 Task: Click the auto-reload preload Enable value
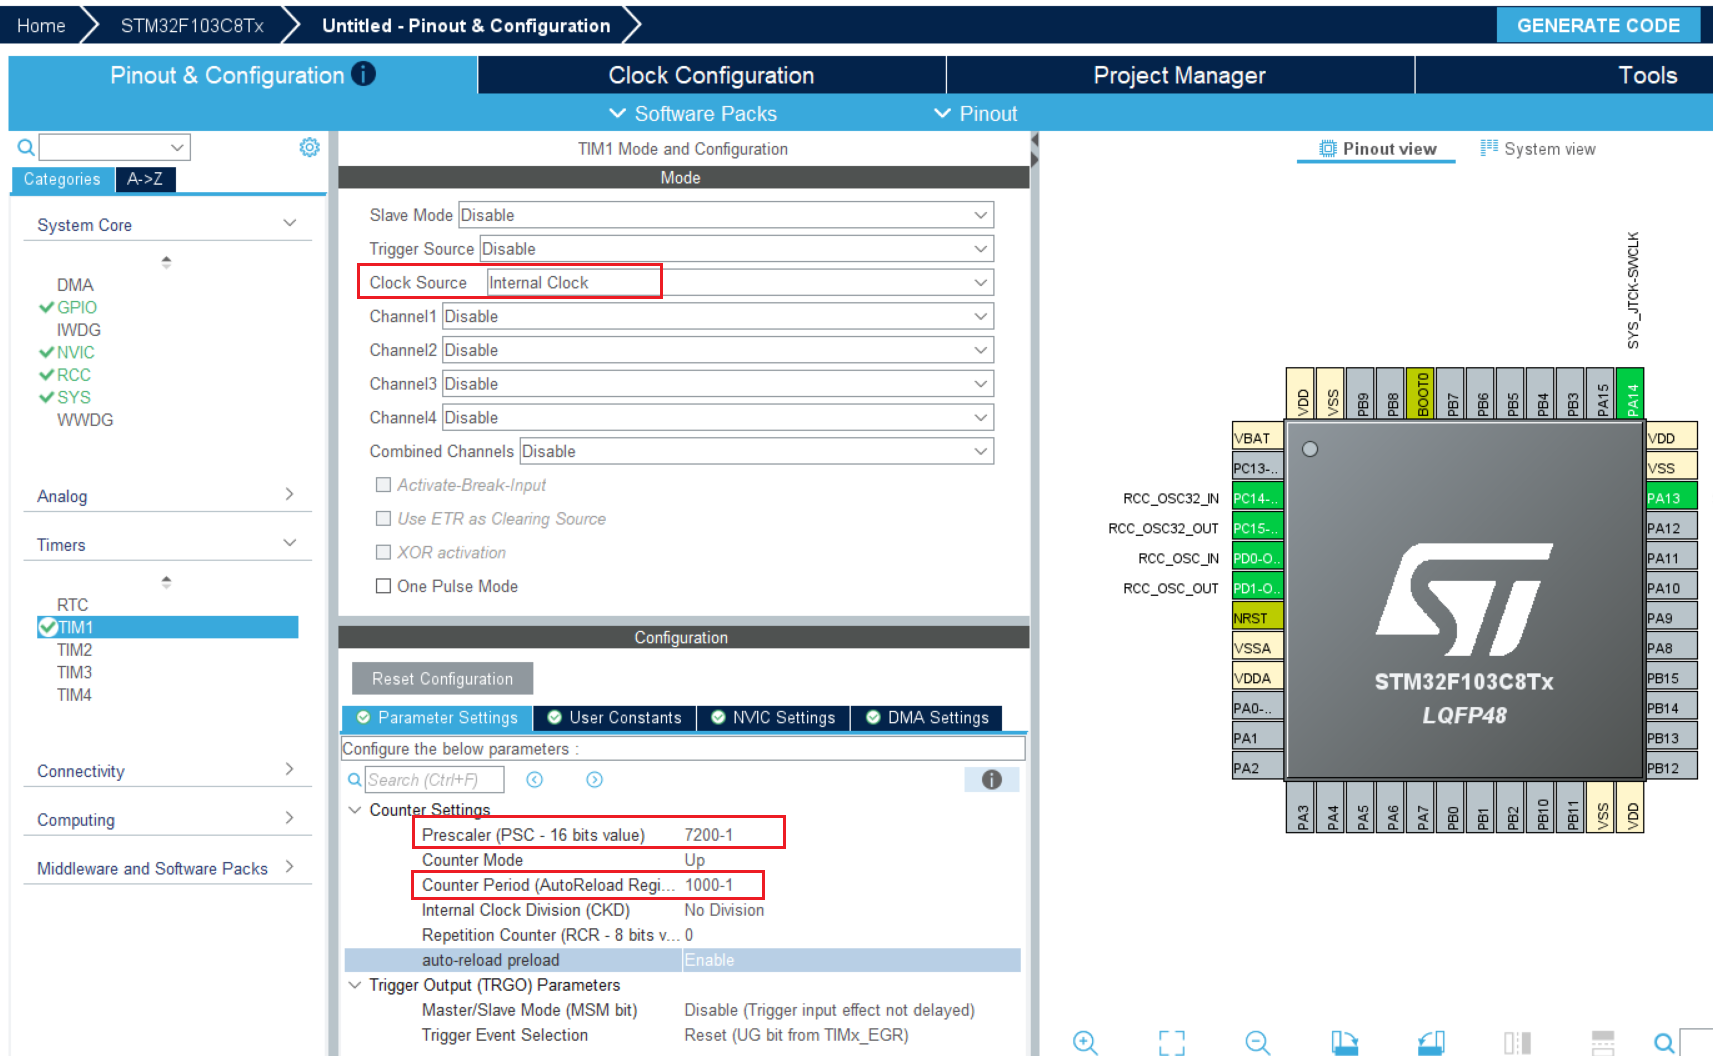tap(709, 960)
